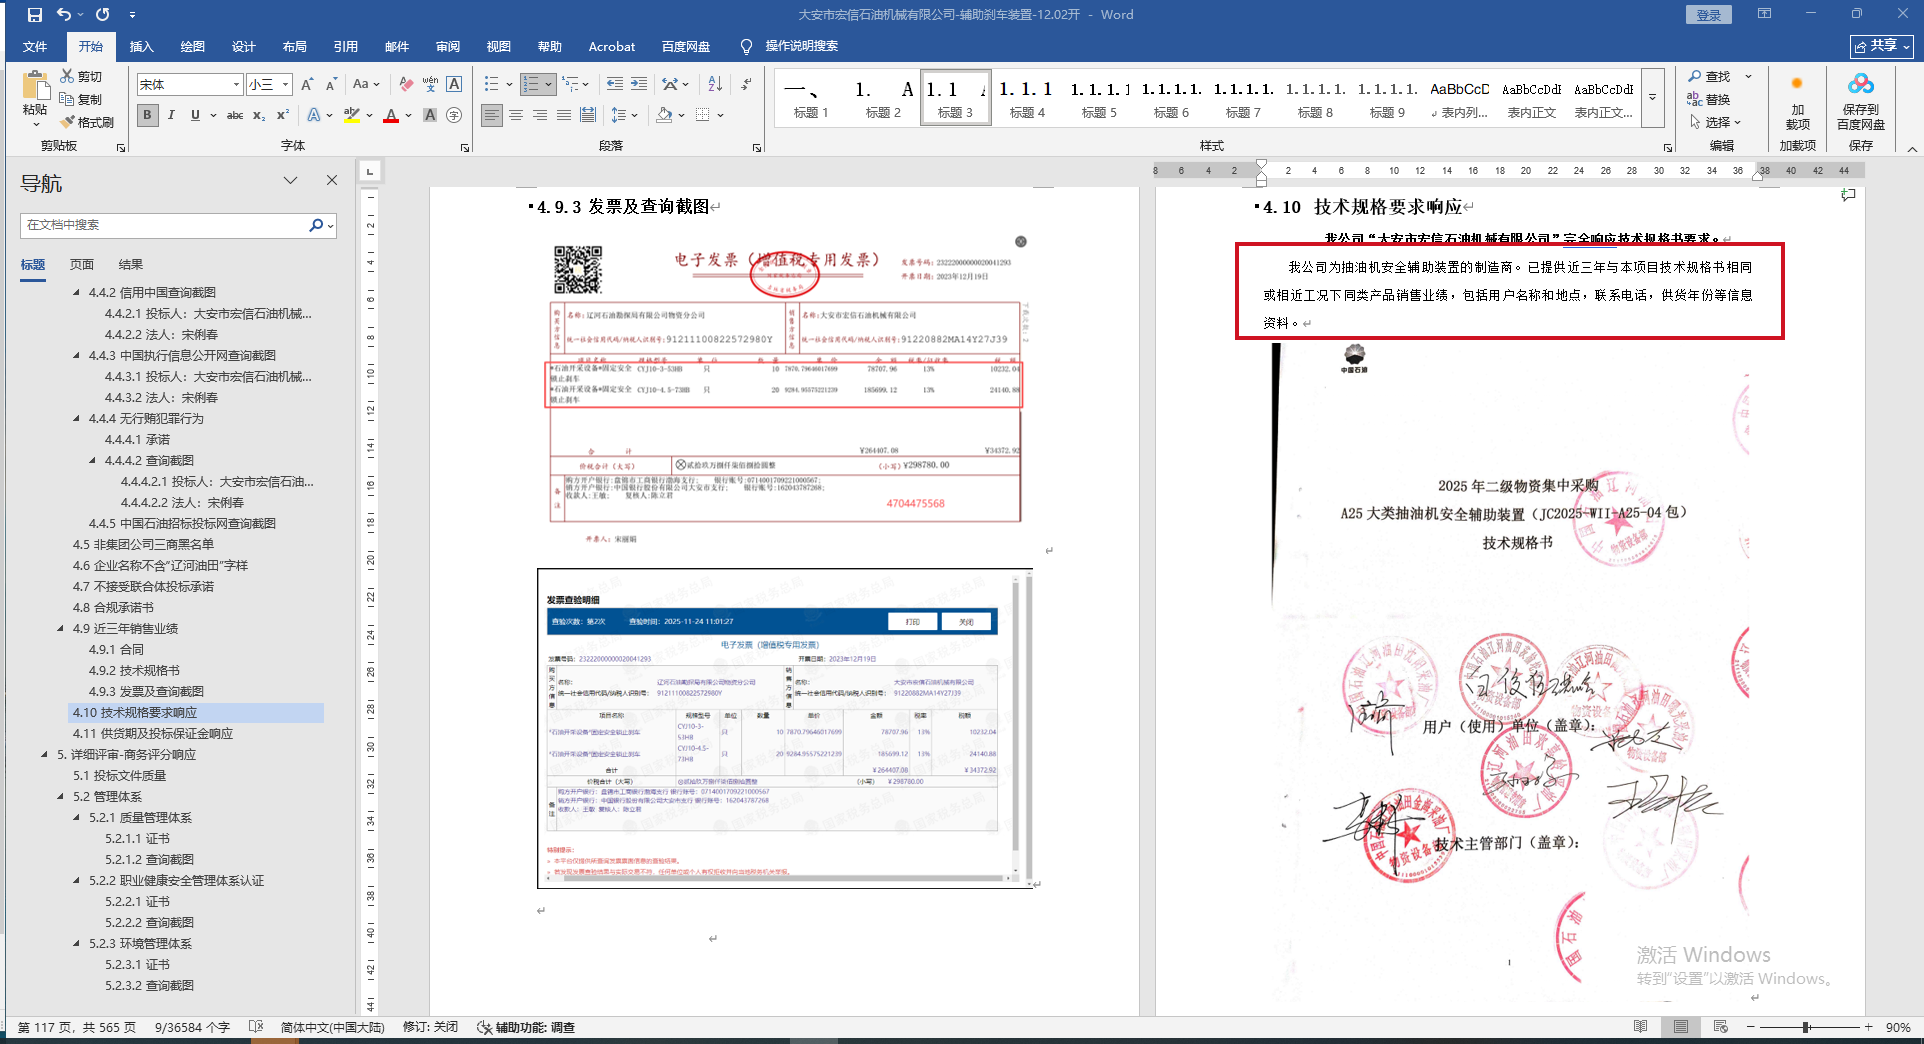Cut selection with 剪切 scissors
This screenshot has width=1924, height=1044.
coord(81,76)
